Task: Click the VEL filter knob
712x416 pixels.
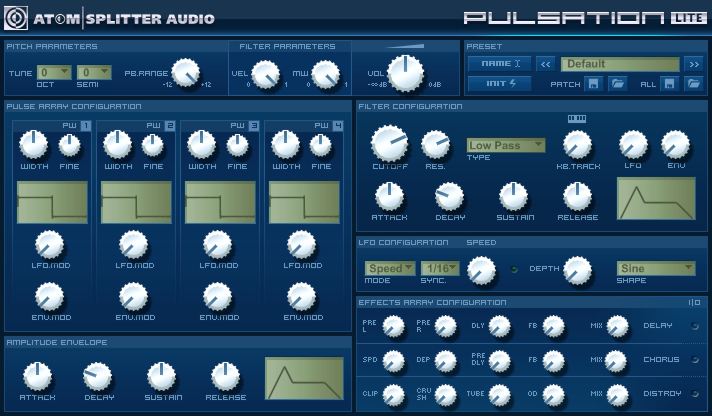Action: 266,74
